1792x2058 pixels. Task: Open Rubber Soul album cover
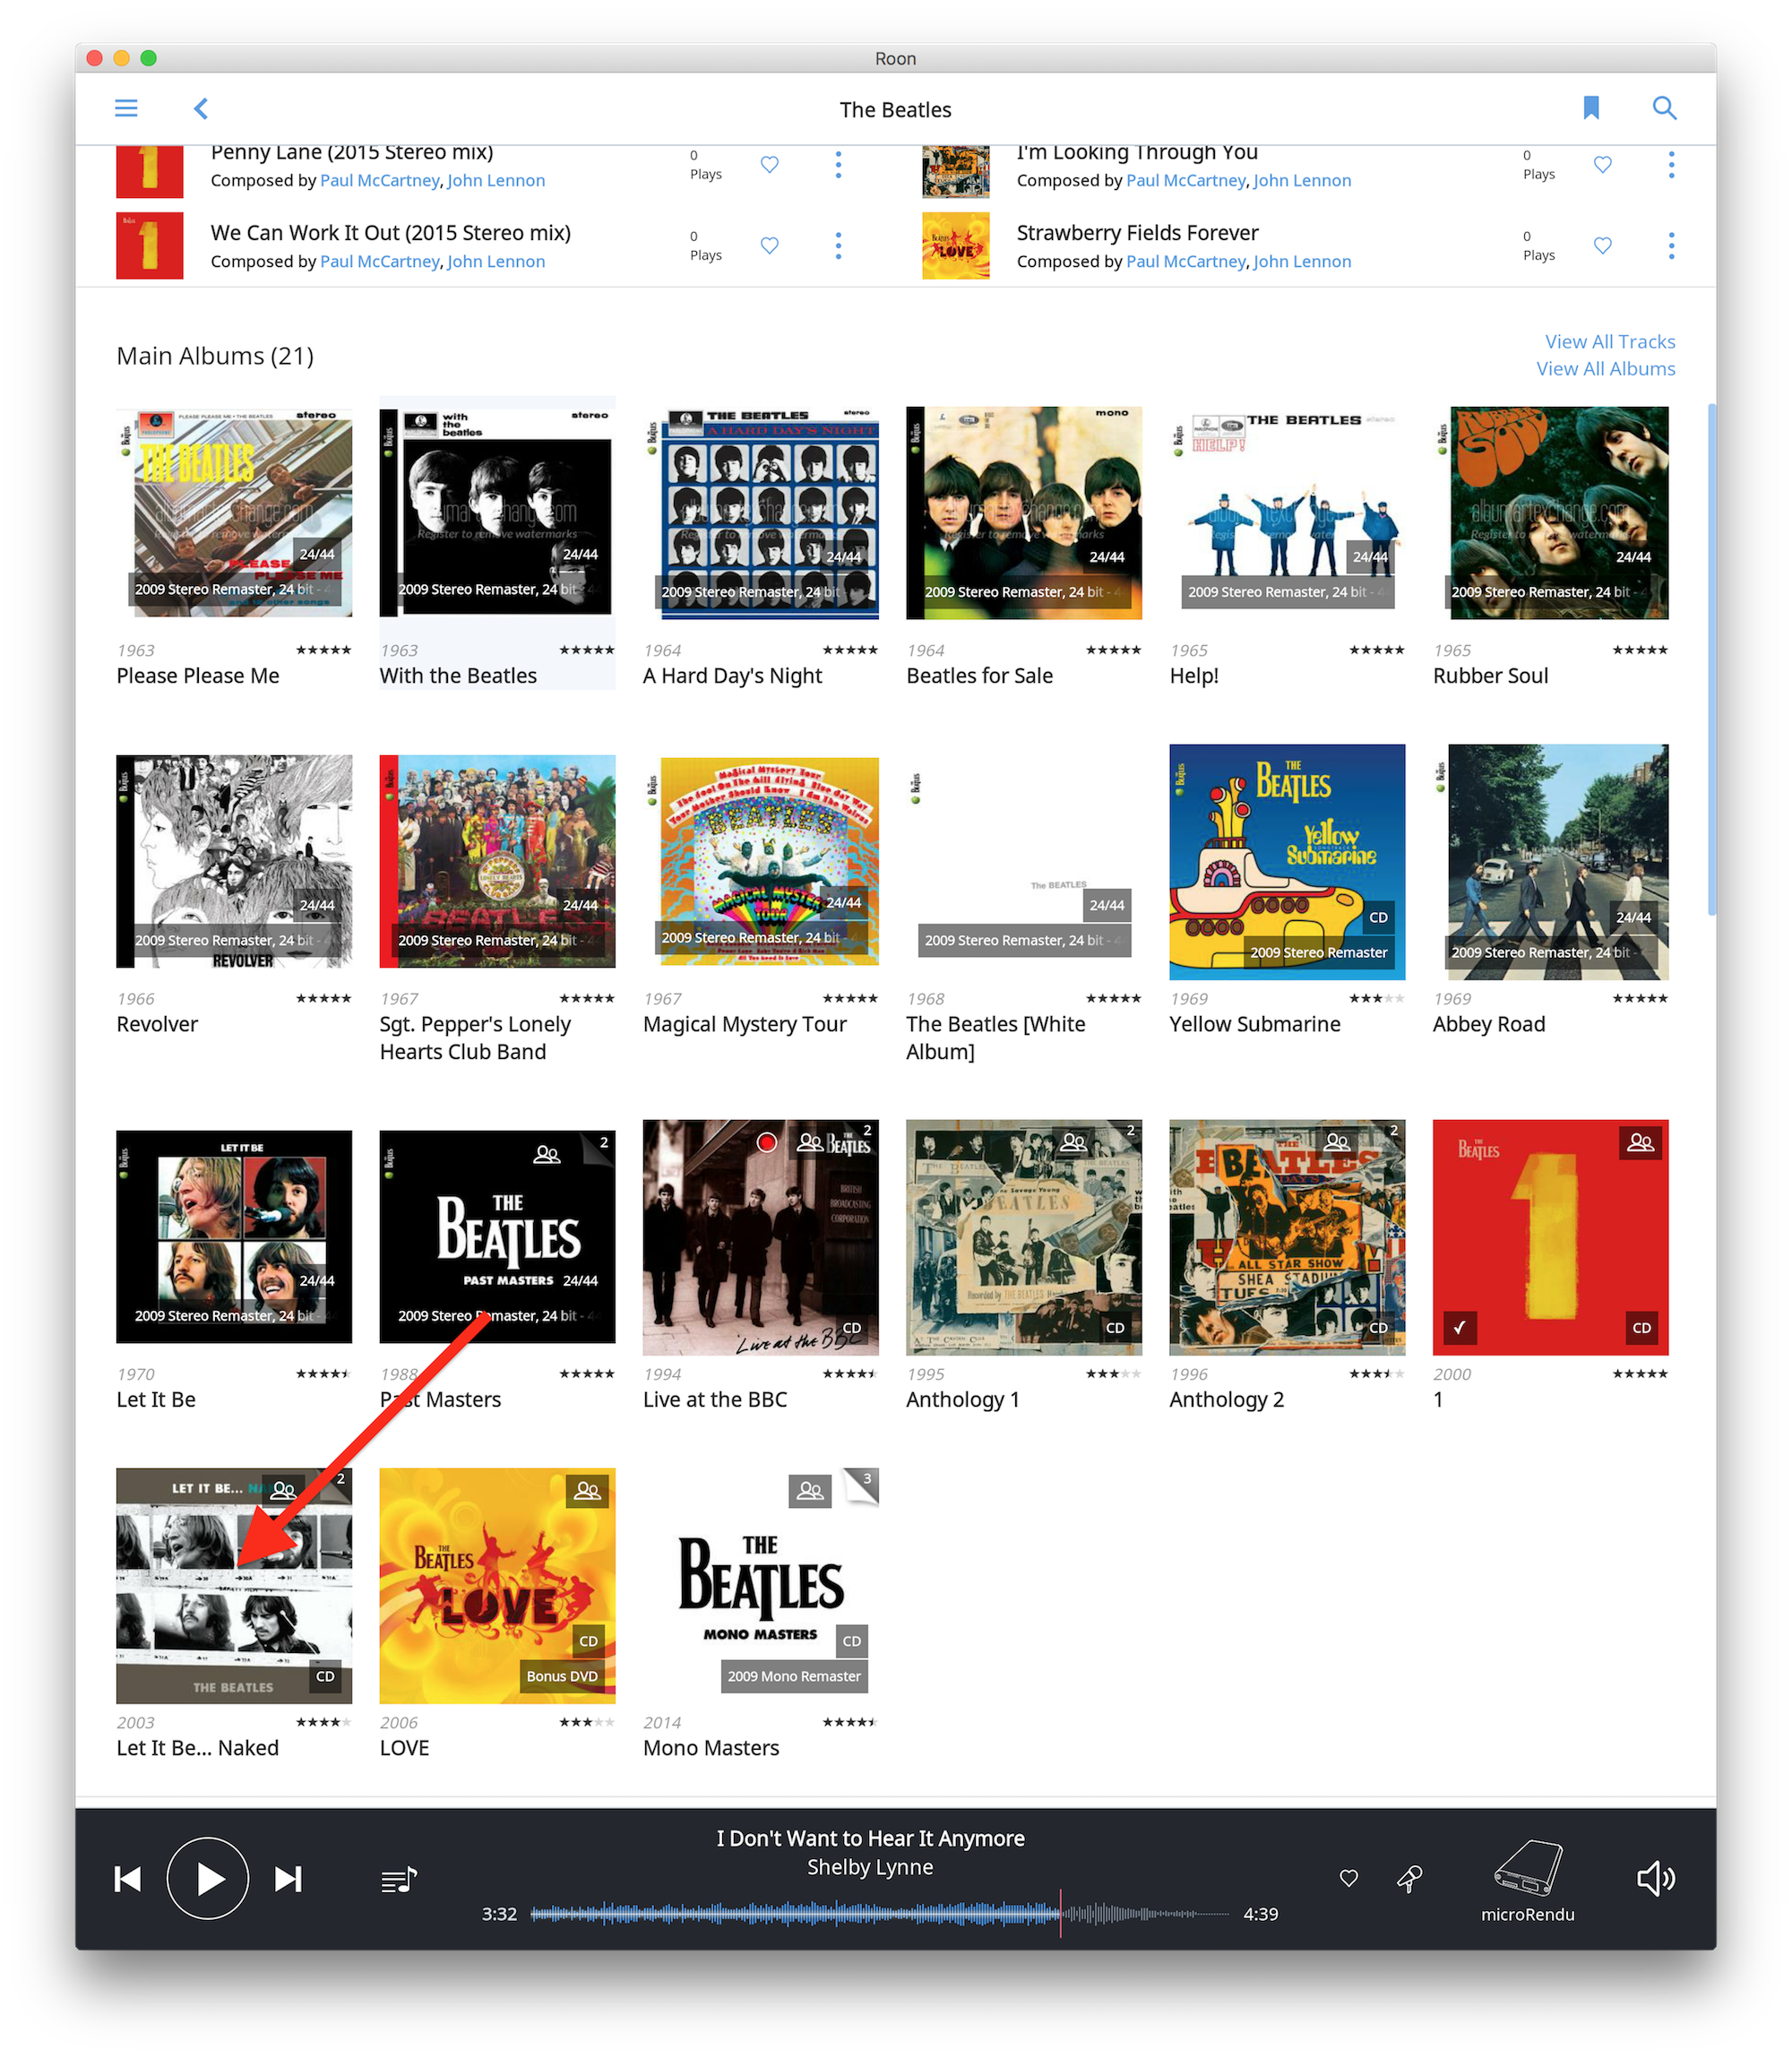point(1551,512)
